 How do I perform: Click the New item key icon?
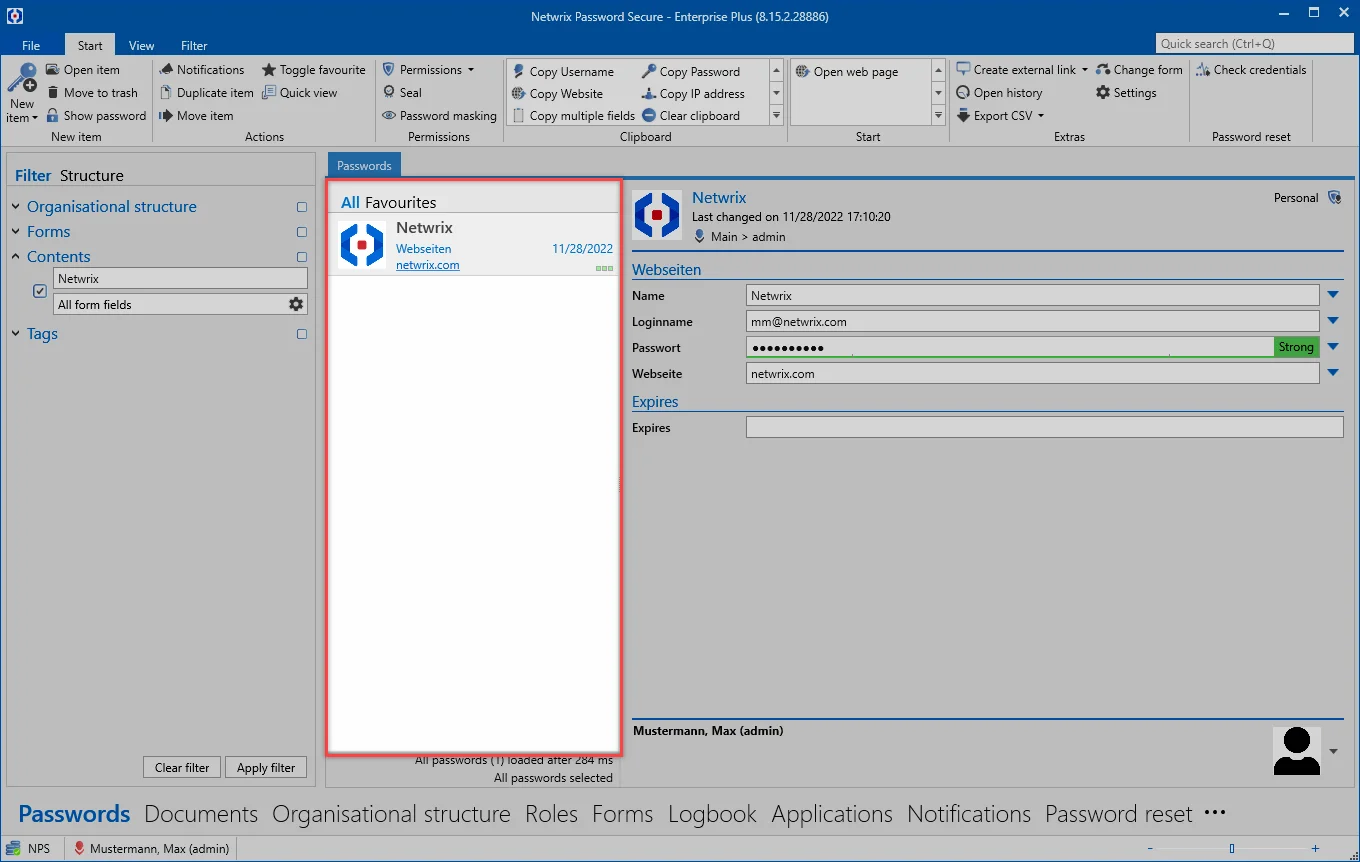coord(21,80)
